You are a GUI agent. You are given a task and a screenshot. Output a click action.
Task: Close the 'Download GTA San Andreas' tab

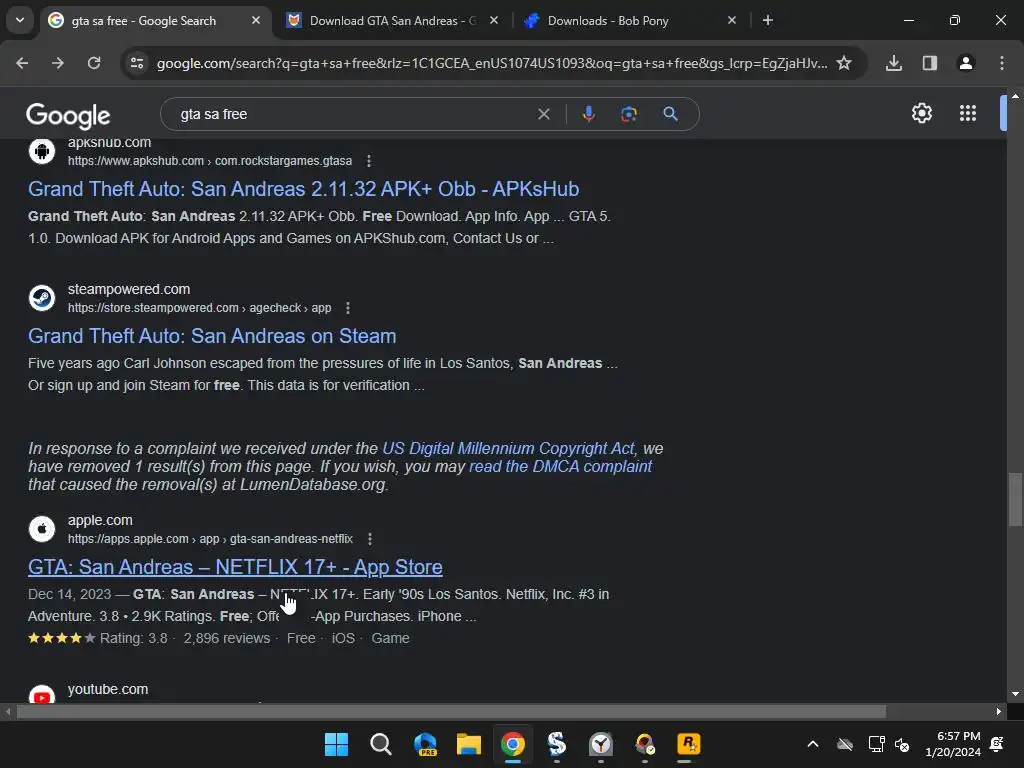494,20
